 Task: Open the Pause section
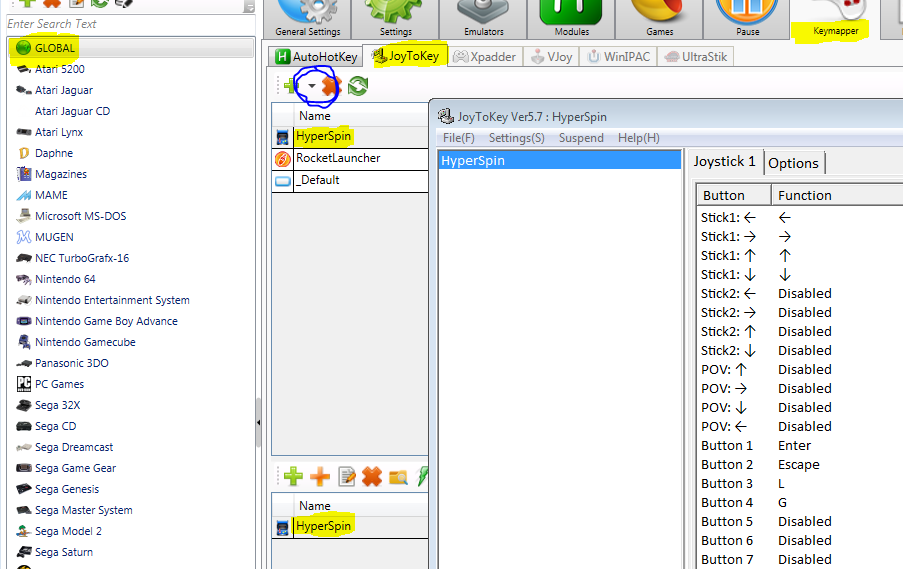tap(747, 19)
